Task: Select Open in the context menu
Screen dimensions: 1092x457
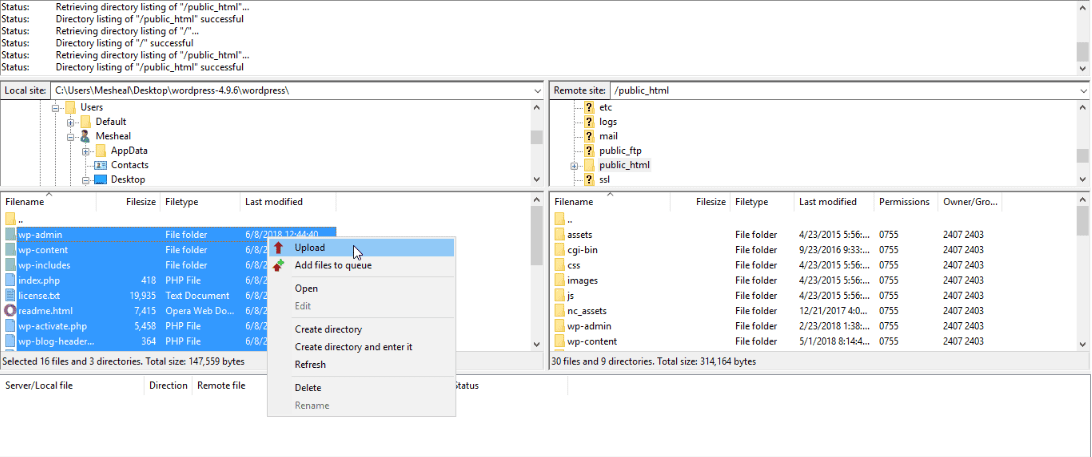Action: coord(361,288)
